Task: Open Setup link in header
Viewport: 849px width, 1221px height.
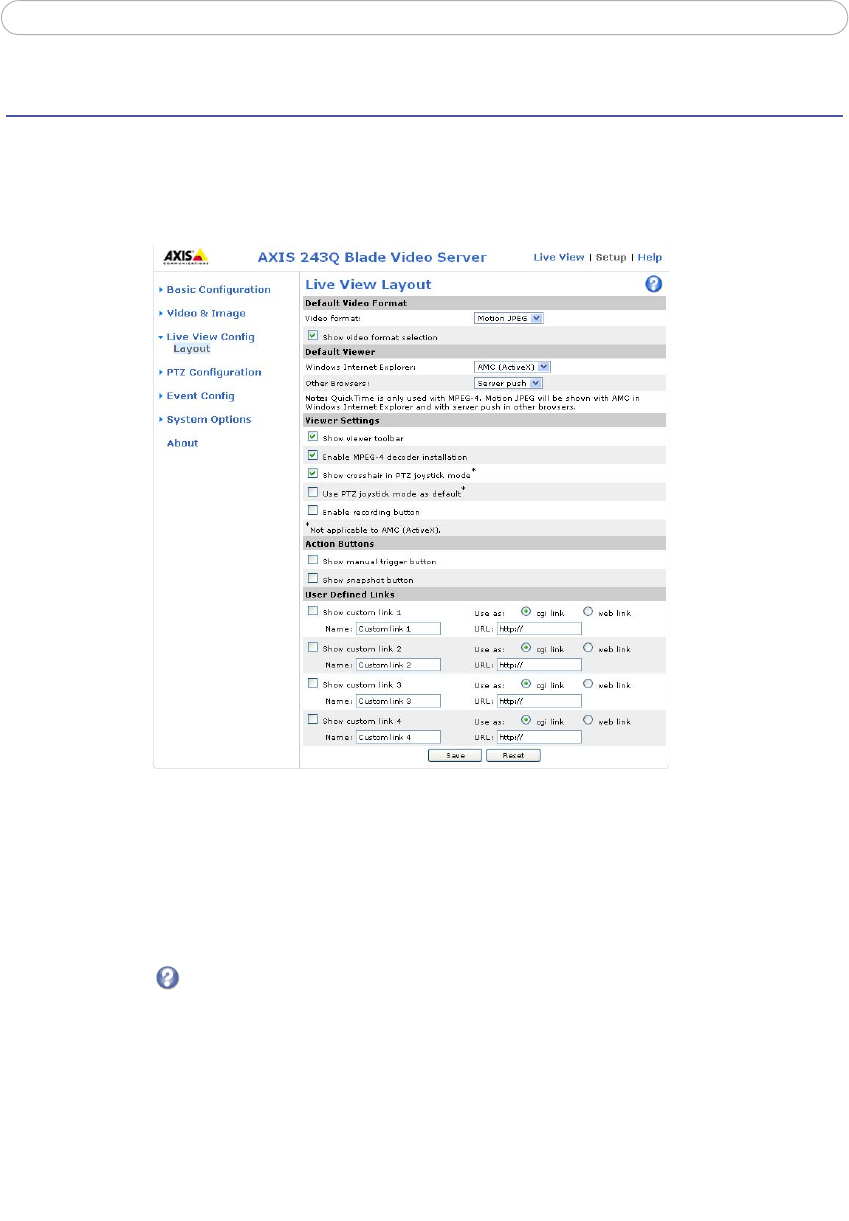Action: click(611, 257)
